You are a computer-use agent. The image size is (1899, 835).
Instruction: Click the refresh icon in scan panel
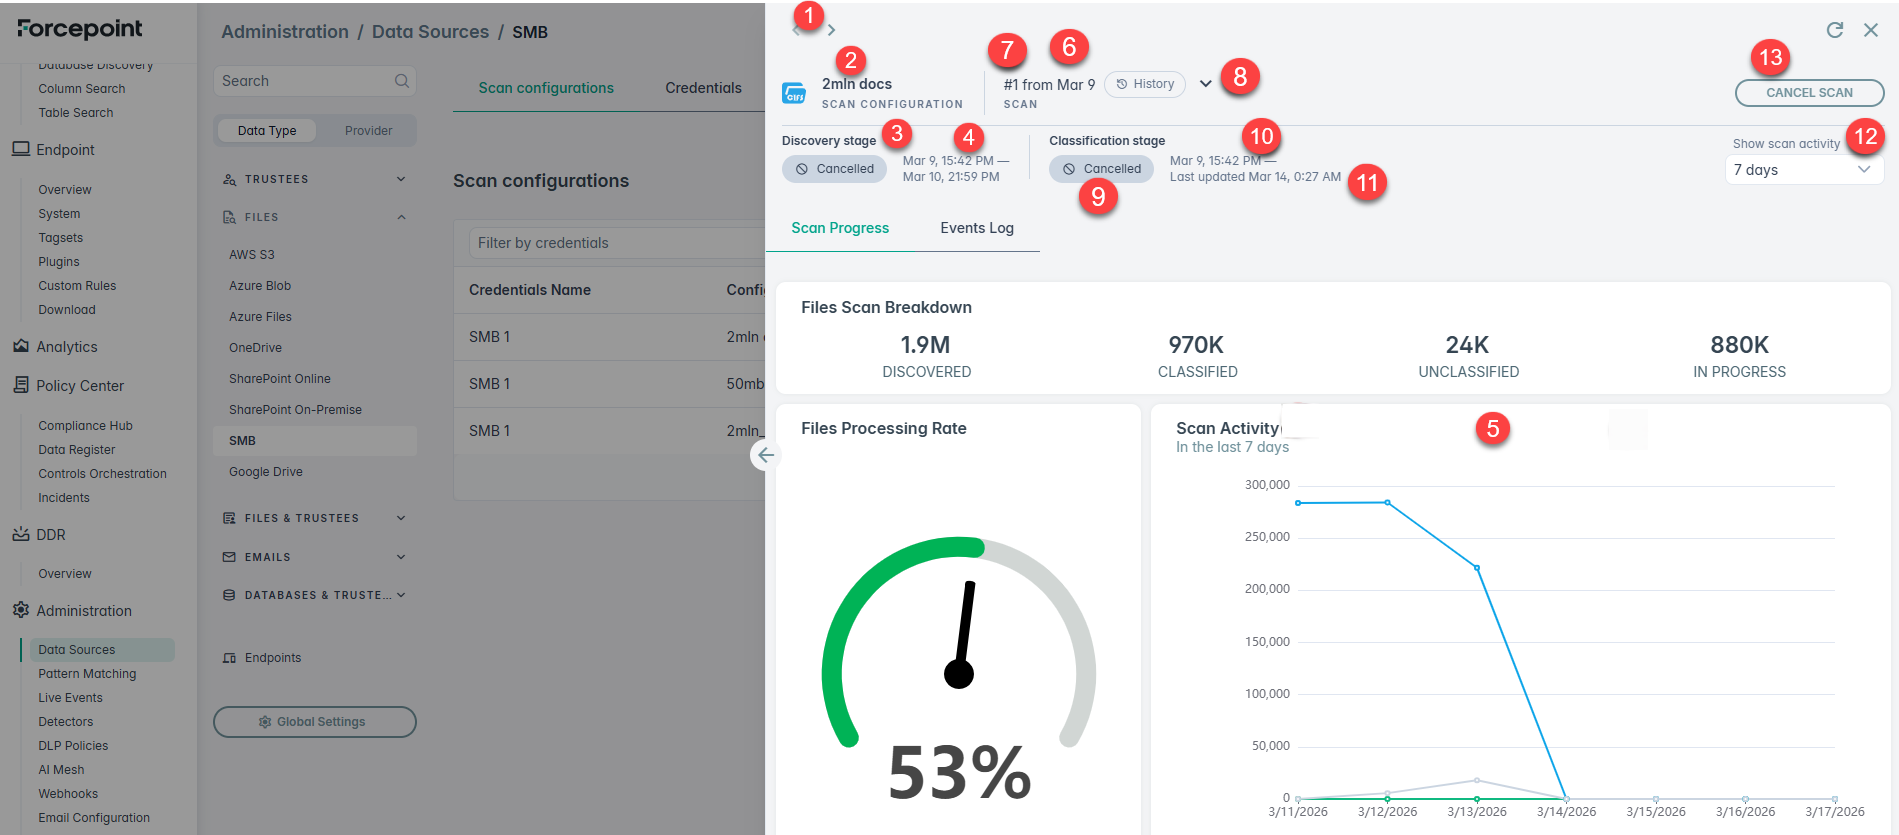pyautogui.click(x=1834, y=30)
